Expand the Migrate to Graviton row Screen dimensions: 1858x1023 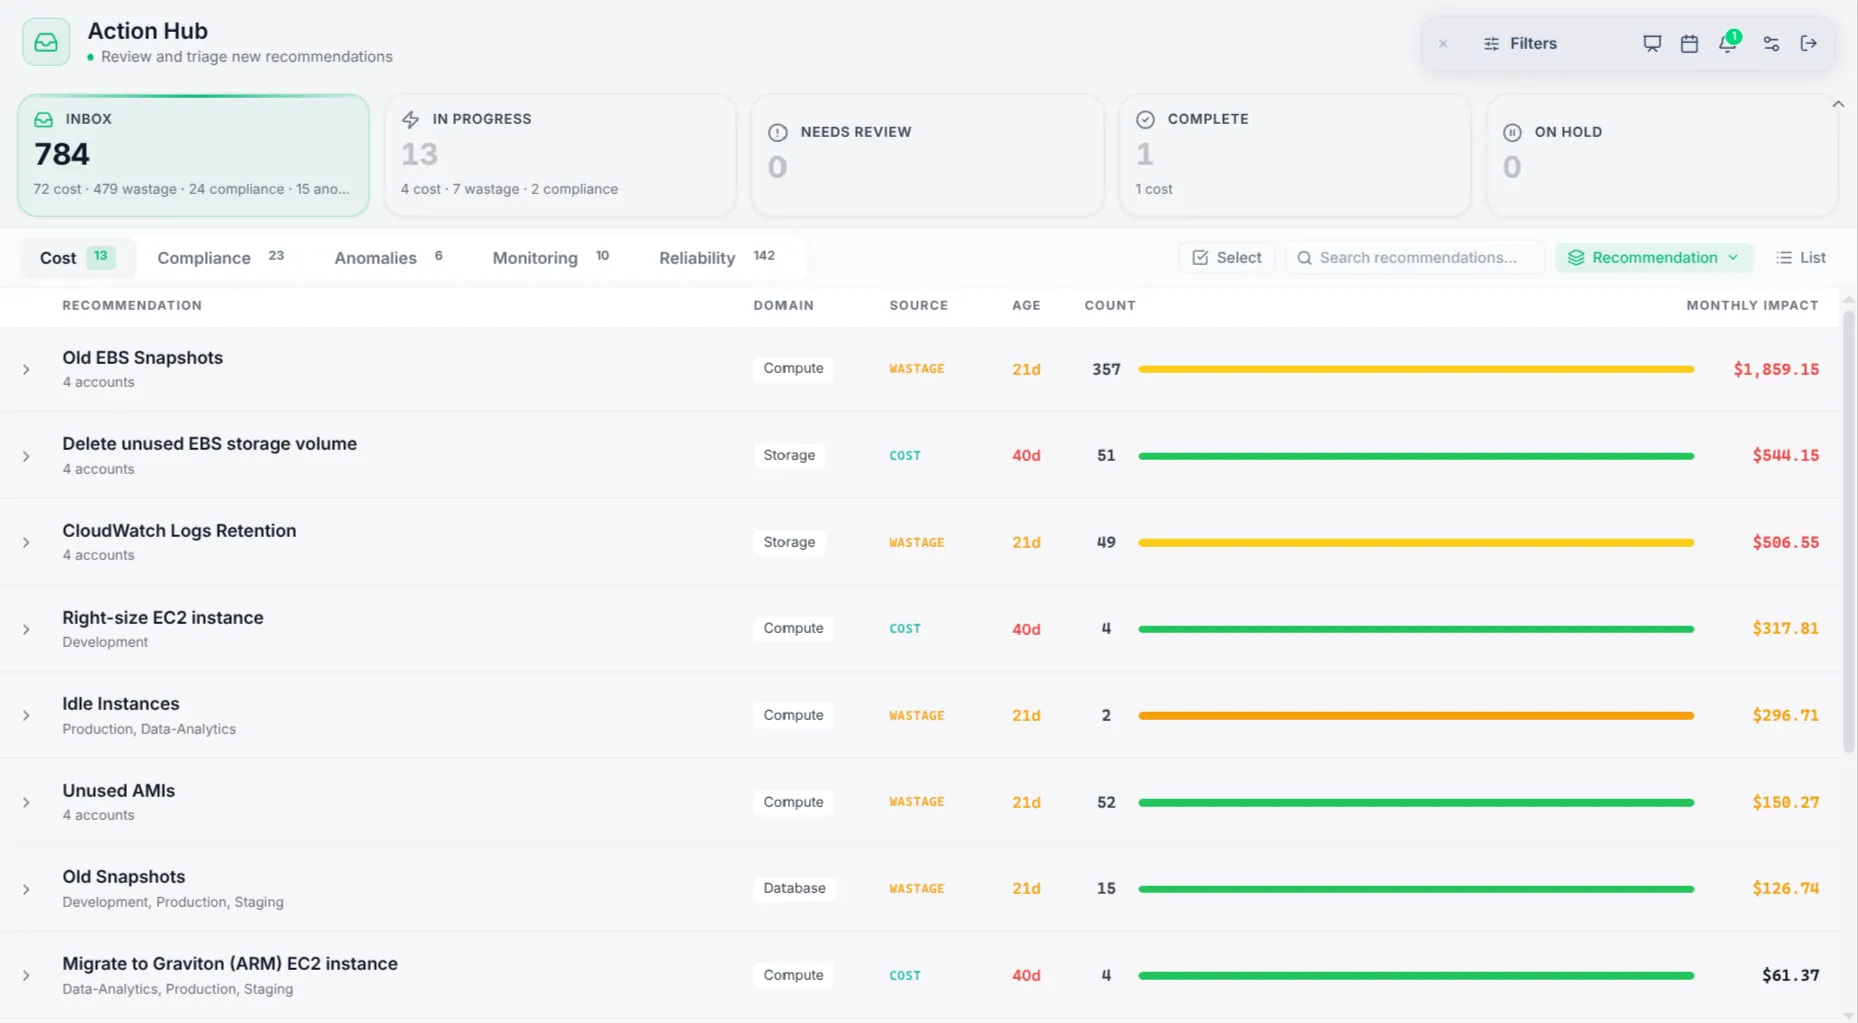26,976
